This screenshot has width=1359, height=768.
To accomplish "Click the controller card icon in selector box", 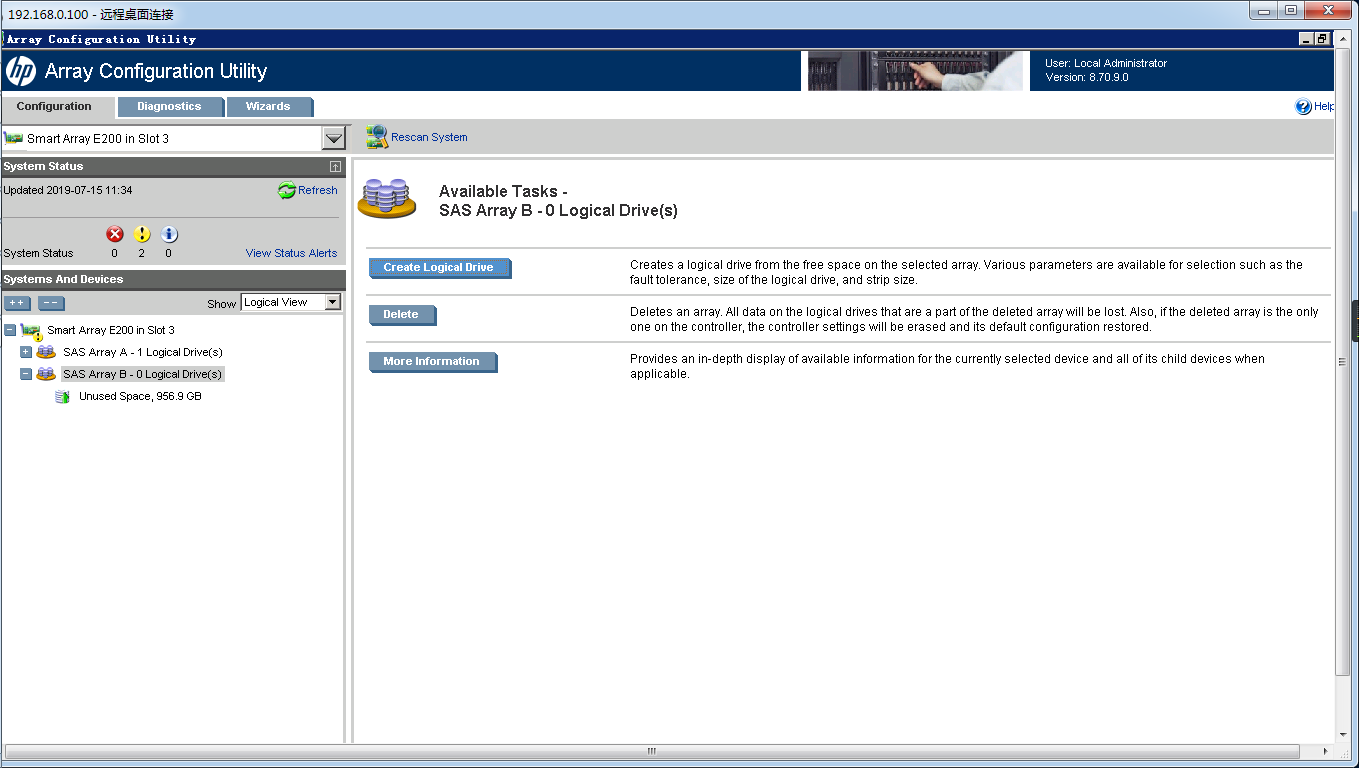I will pyautogui.click(x=13, y=138).
